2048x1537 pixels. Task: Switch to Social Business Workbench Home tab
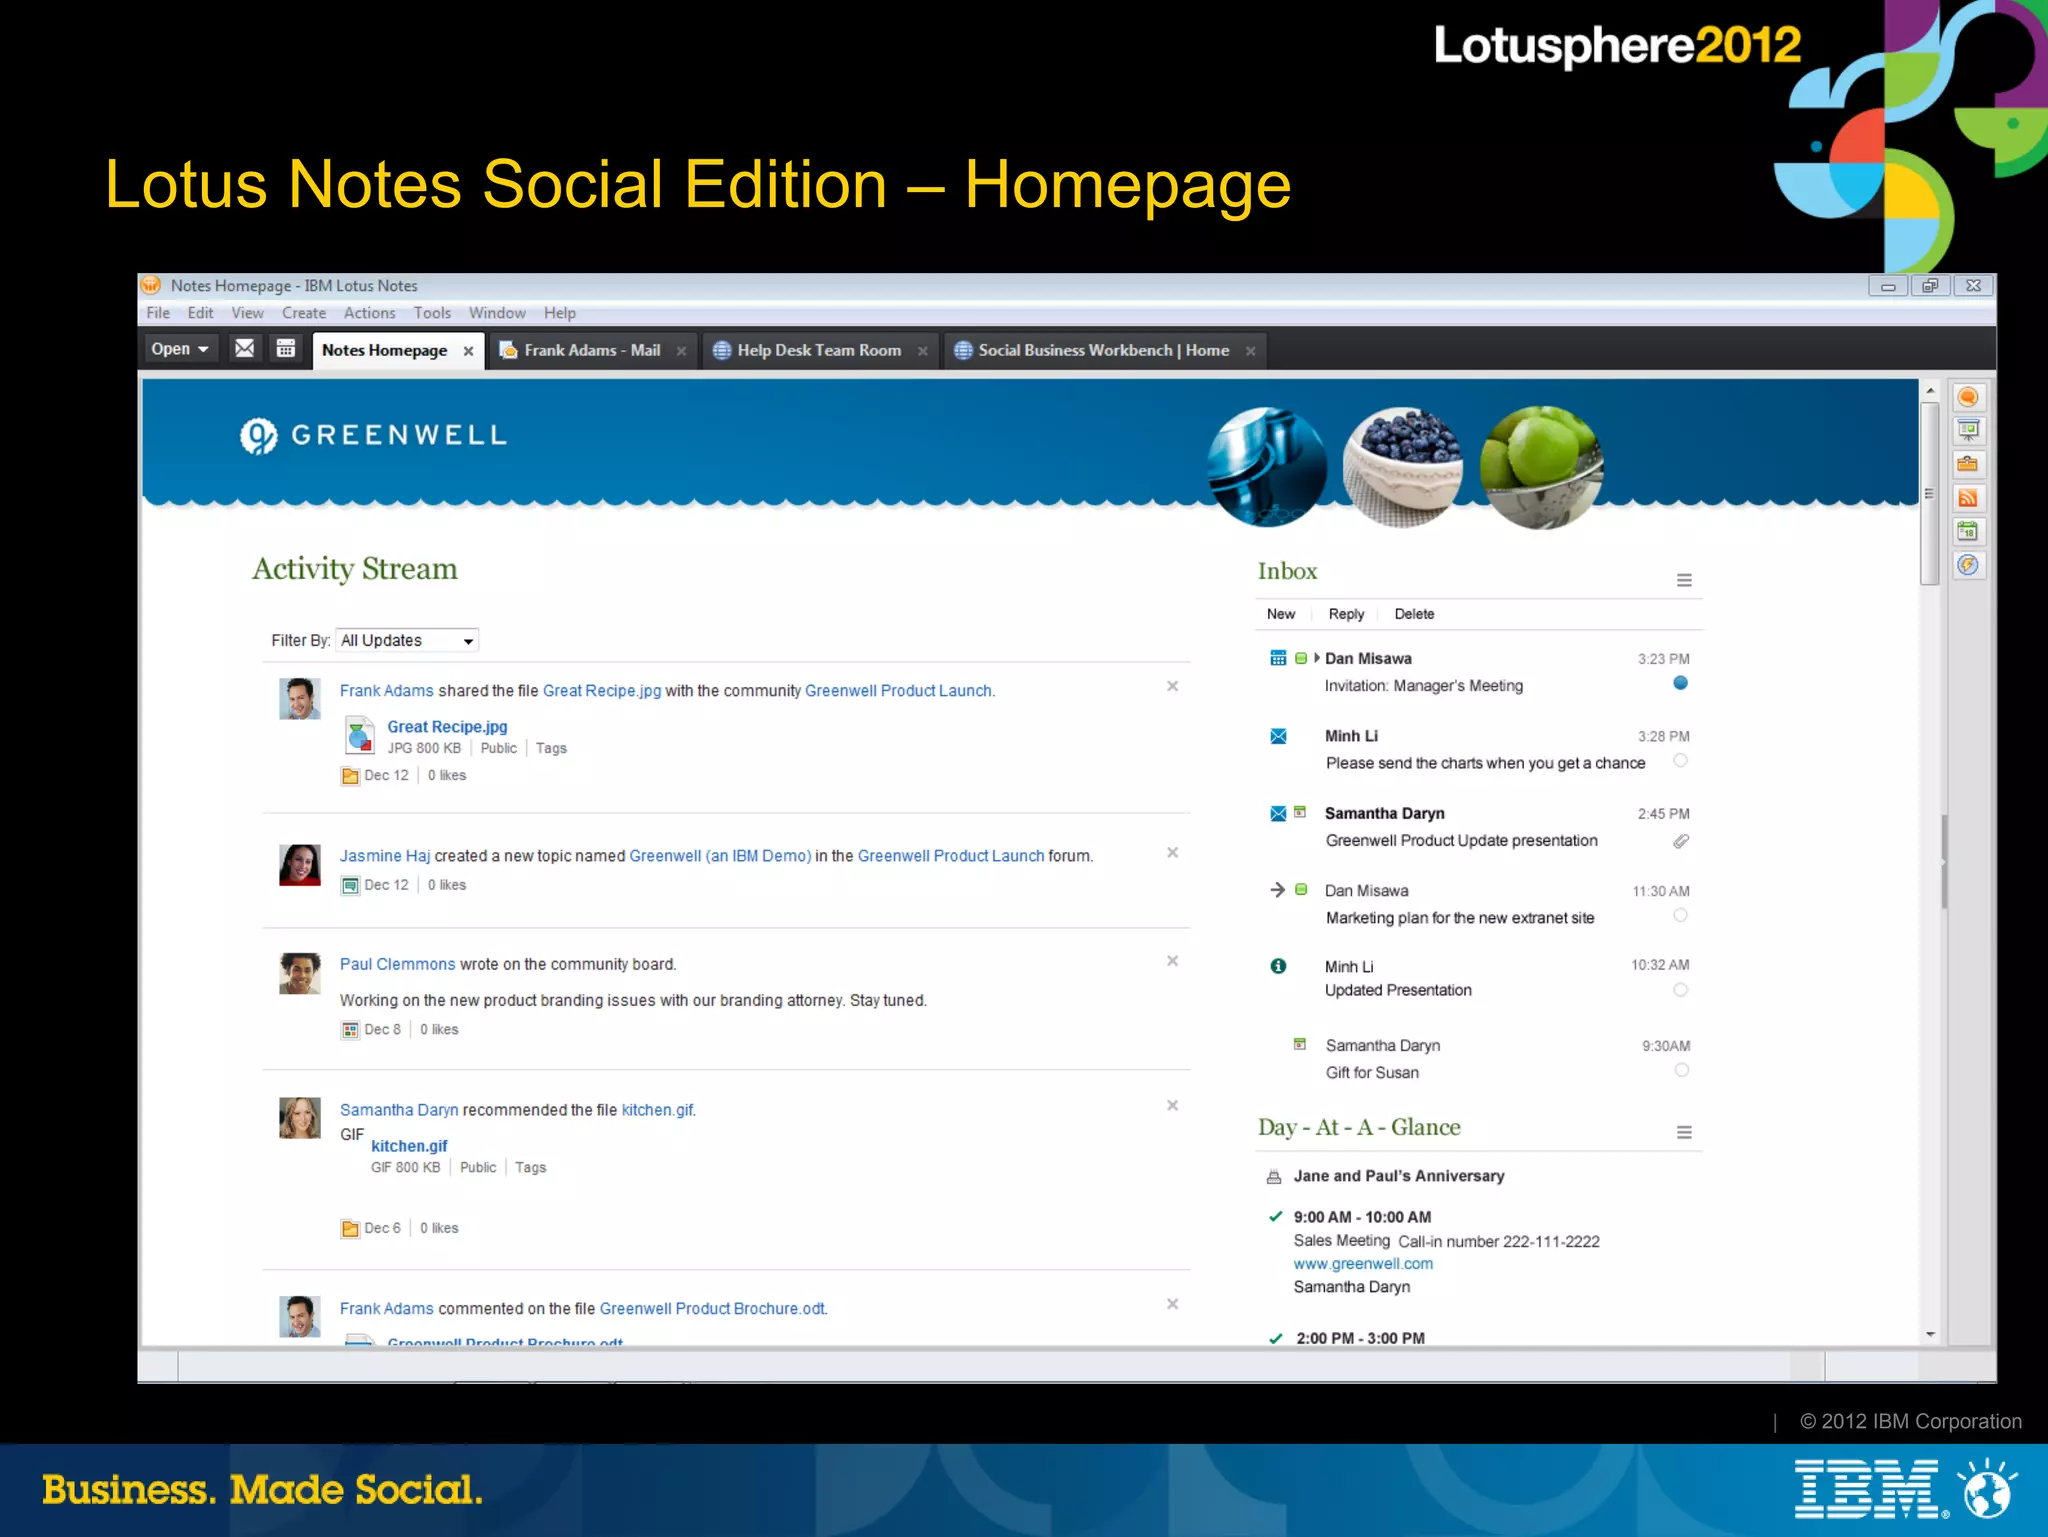tap(1104, 350)
